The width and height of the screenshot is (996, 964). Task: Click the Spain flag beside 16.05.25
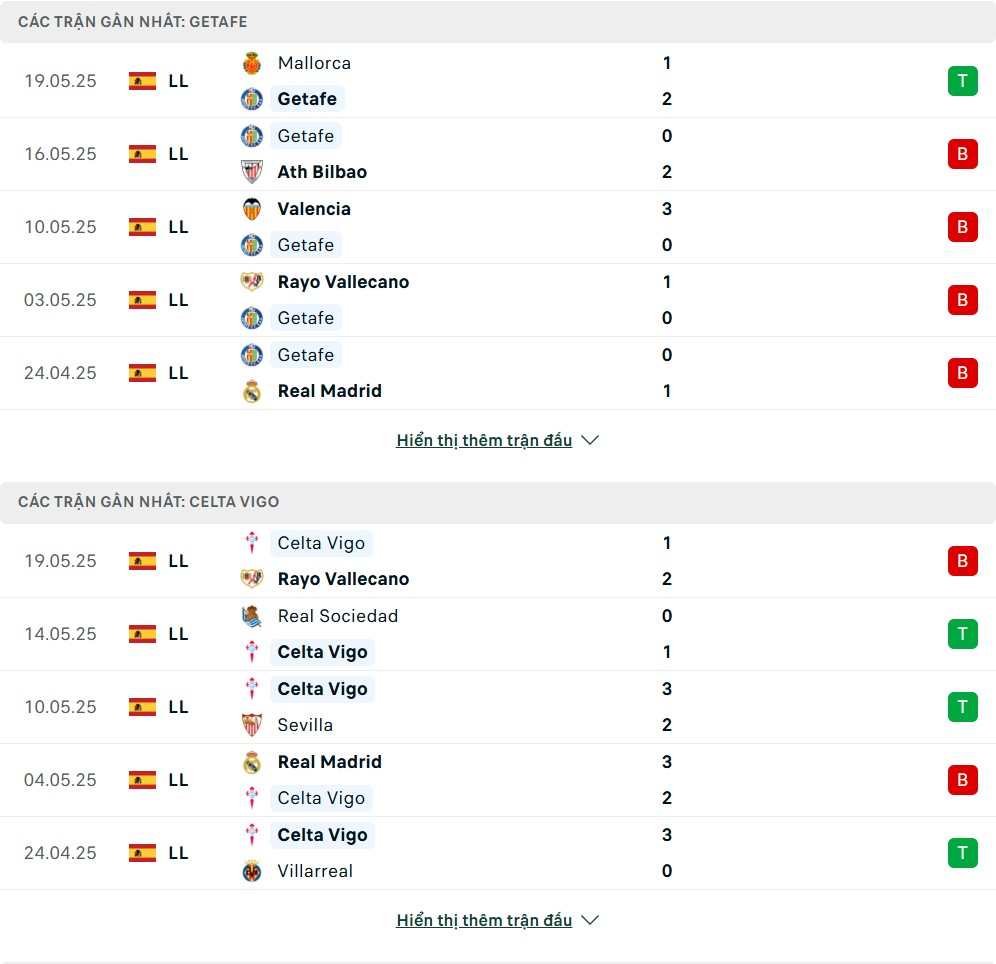pyautogui.click(x=142, y=154)
